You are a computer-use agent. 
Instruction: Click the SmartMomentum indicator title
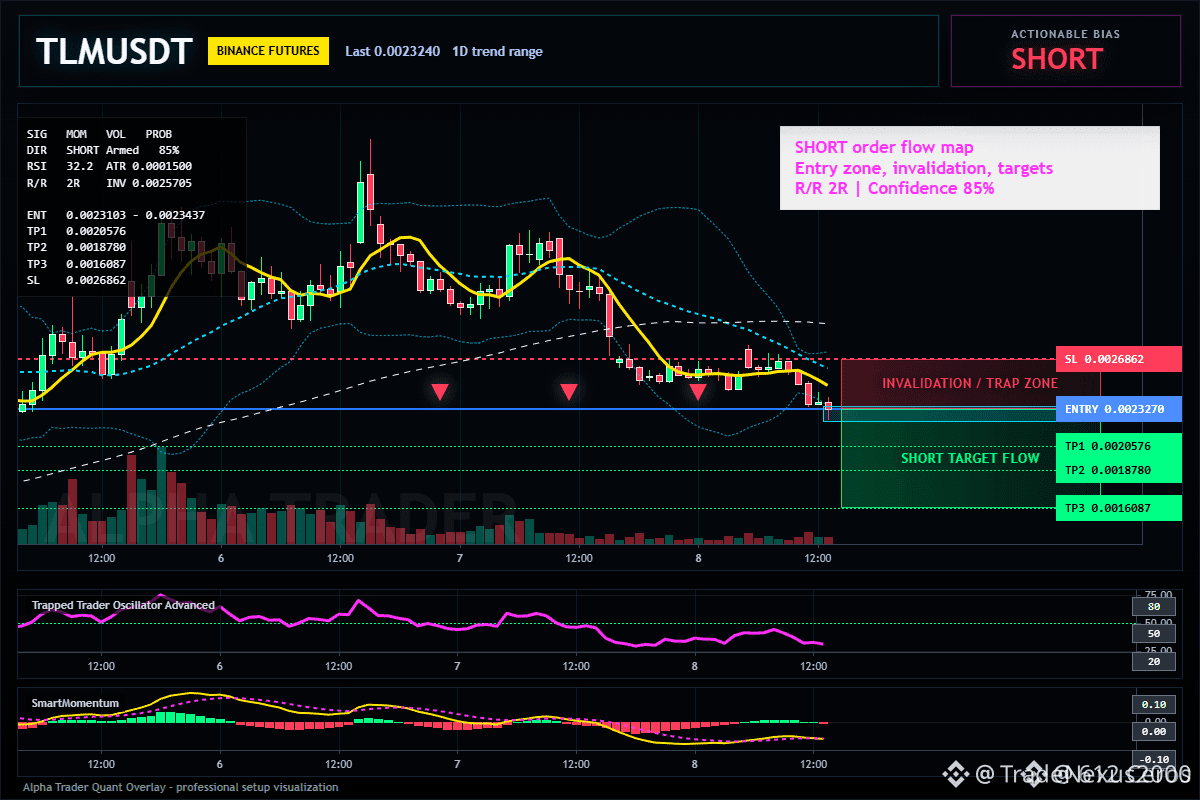[x=75, y=703]
